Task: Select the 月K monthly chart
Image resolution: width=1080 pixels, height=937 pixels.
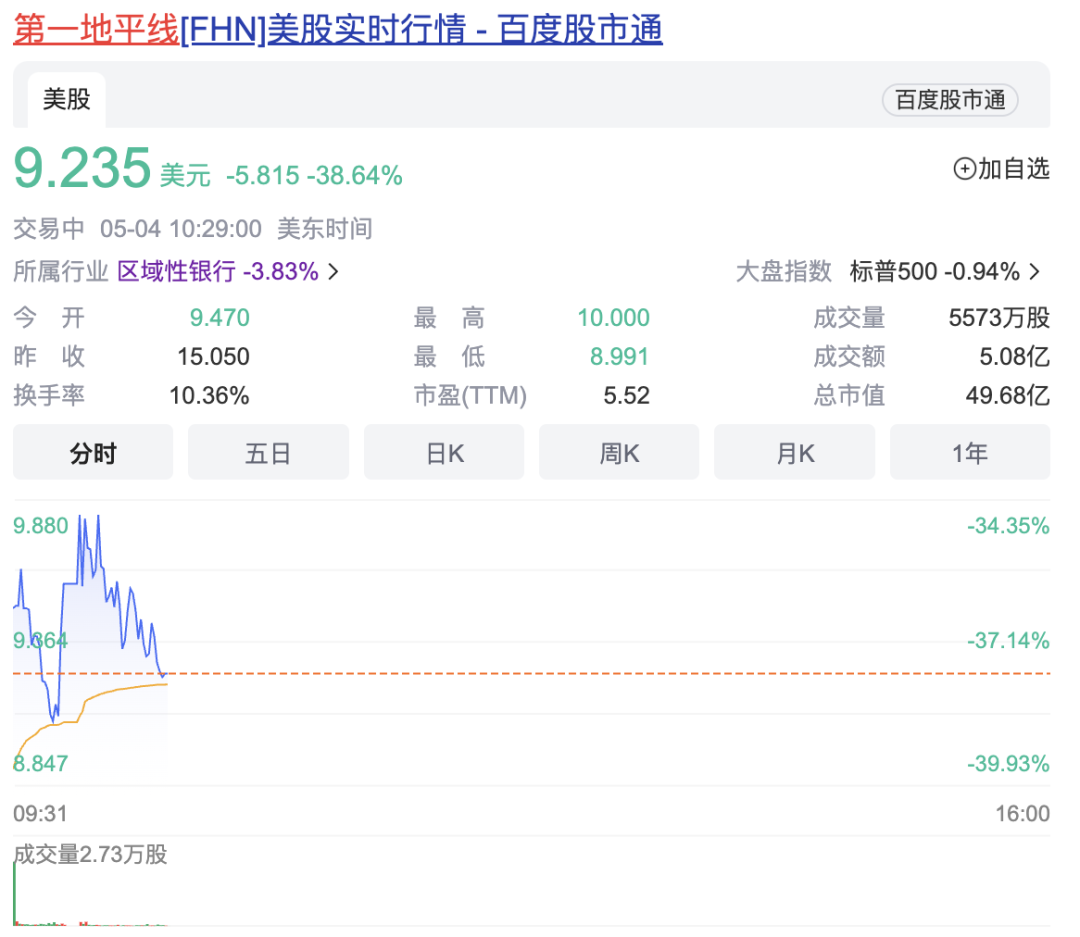Action: pos(794,453)
